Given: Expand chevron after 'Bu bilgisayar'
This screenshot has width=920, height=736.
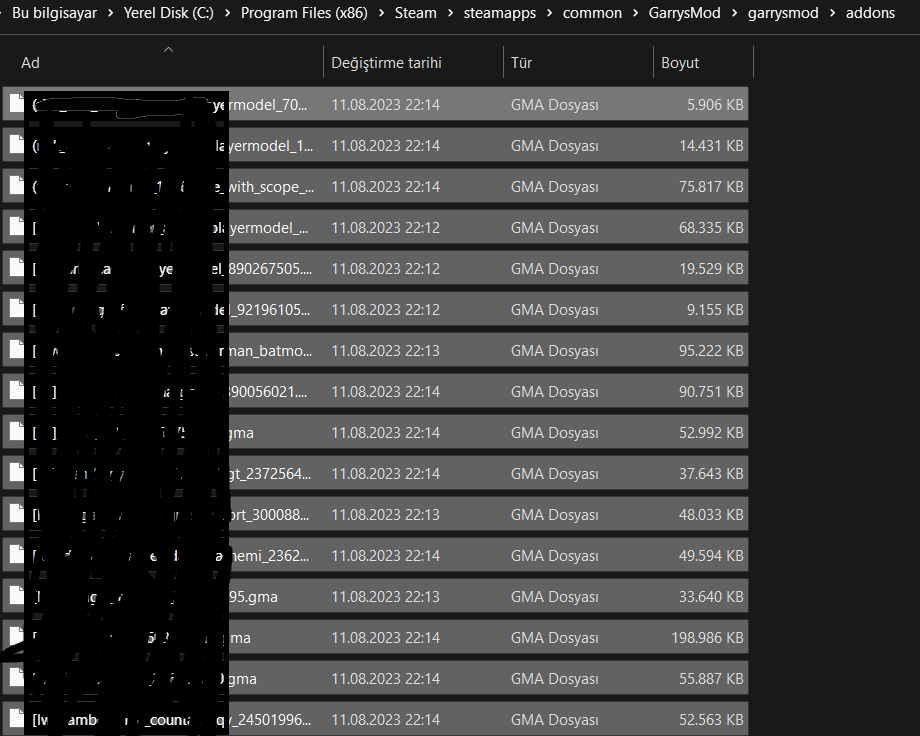Looking at the screenshot, I should 110,13.
